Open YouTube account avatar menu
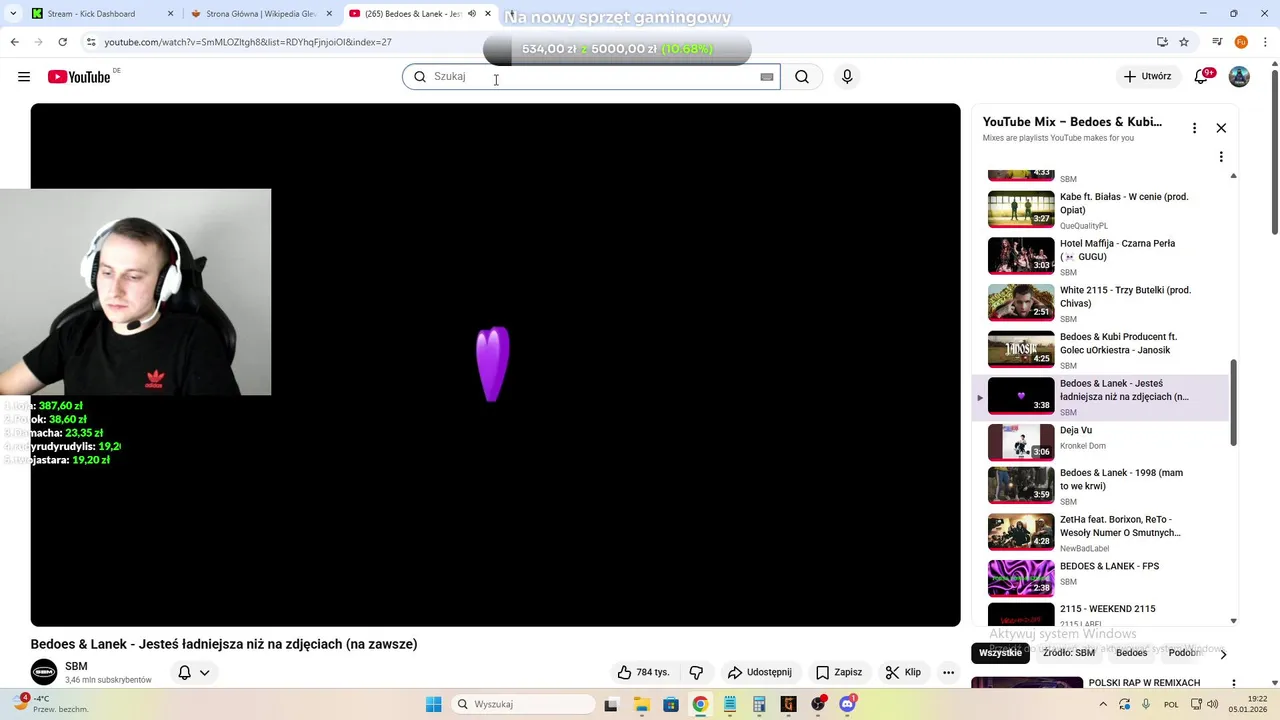Screen dimensions: 1280x720 coord(1239,77)
